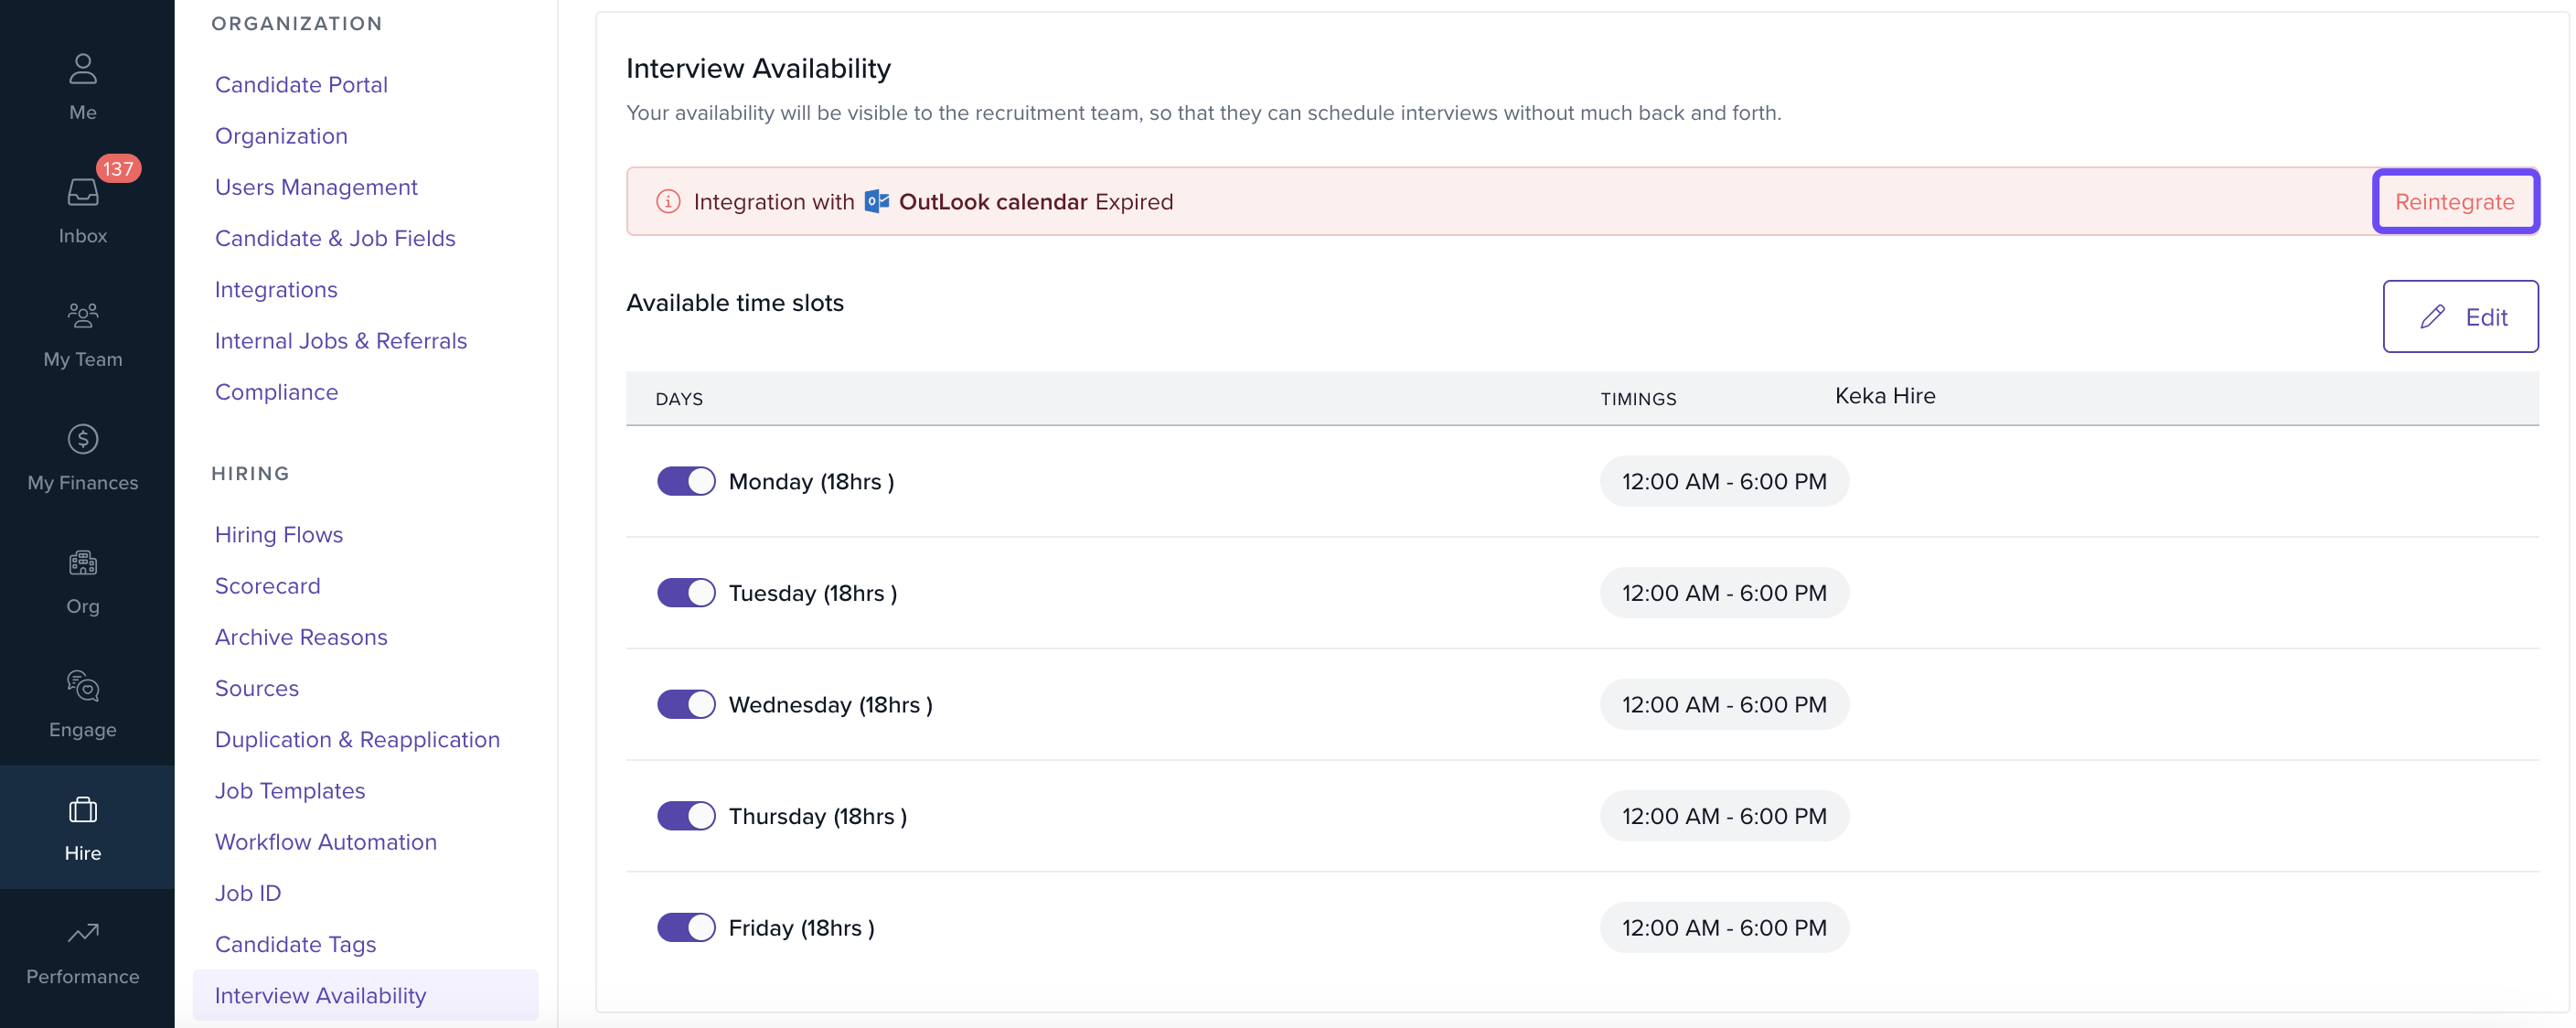Navigate to Workflow Automation
Viewport: 2576px width, 1028px height.
[x=325, y=842]
